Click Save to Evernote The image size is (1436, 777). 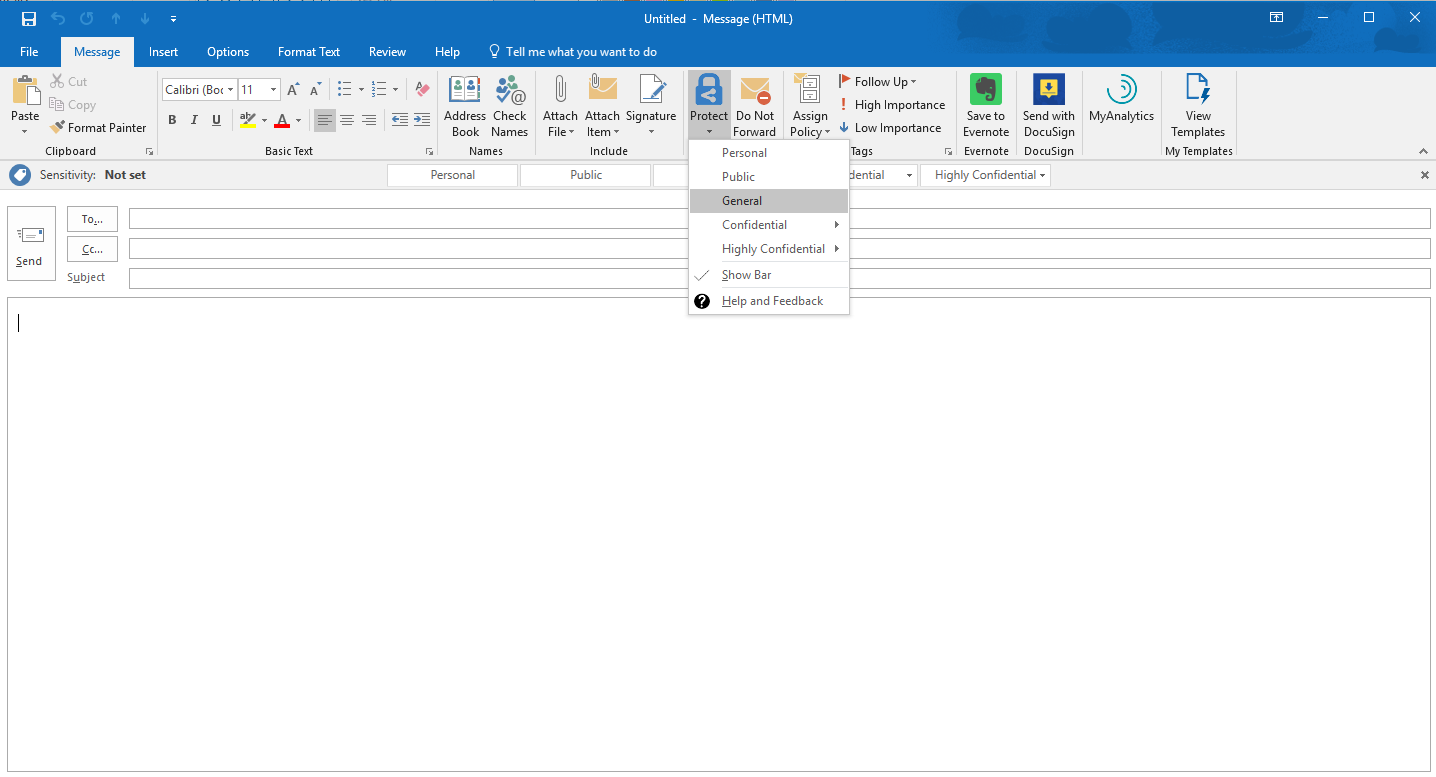[x=985, y=105]
